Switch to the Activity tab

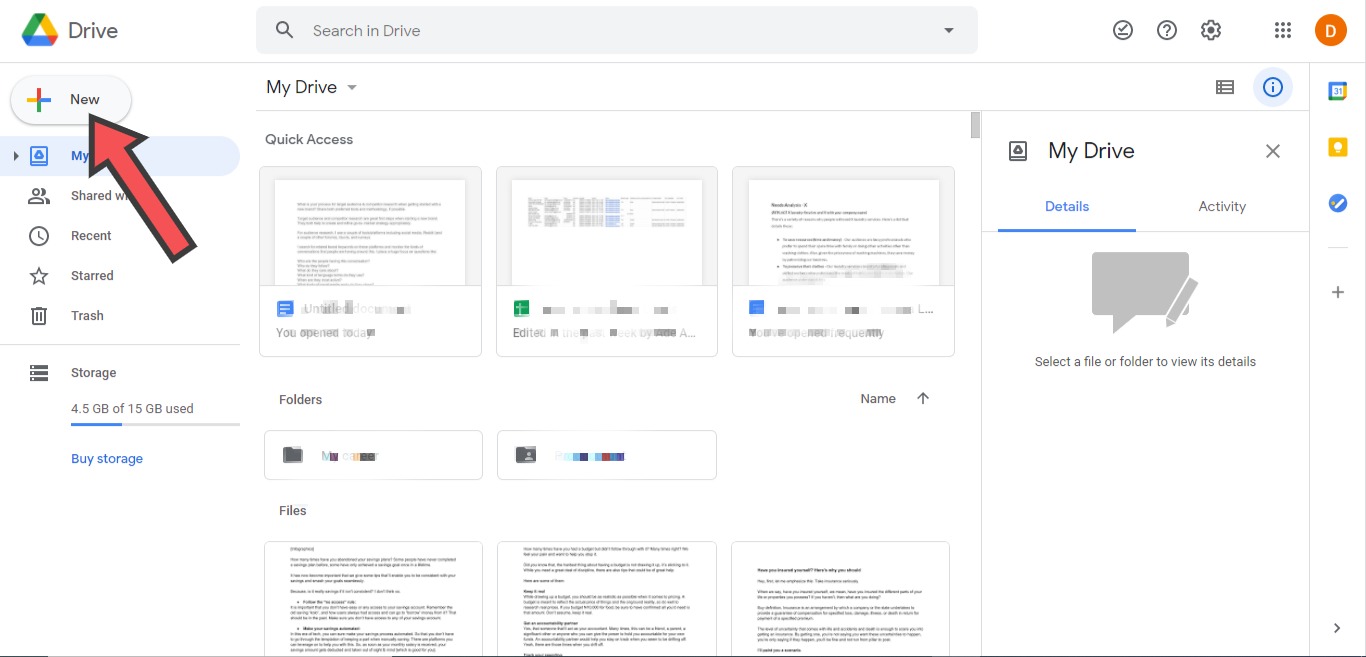[x=1222, y=207]
